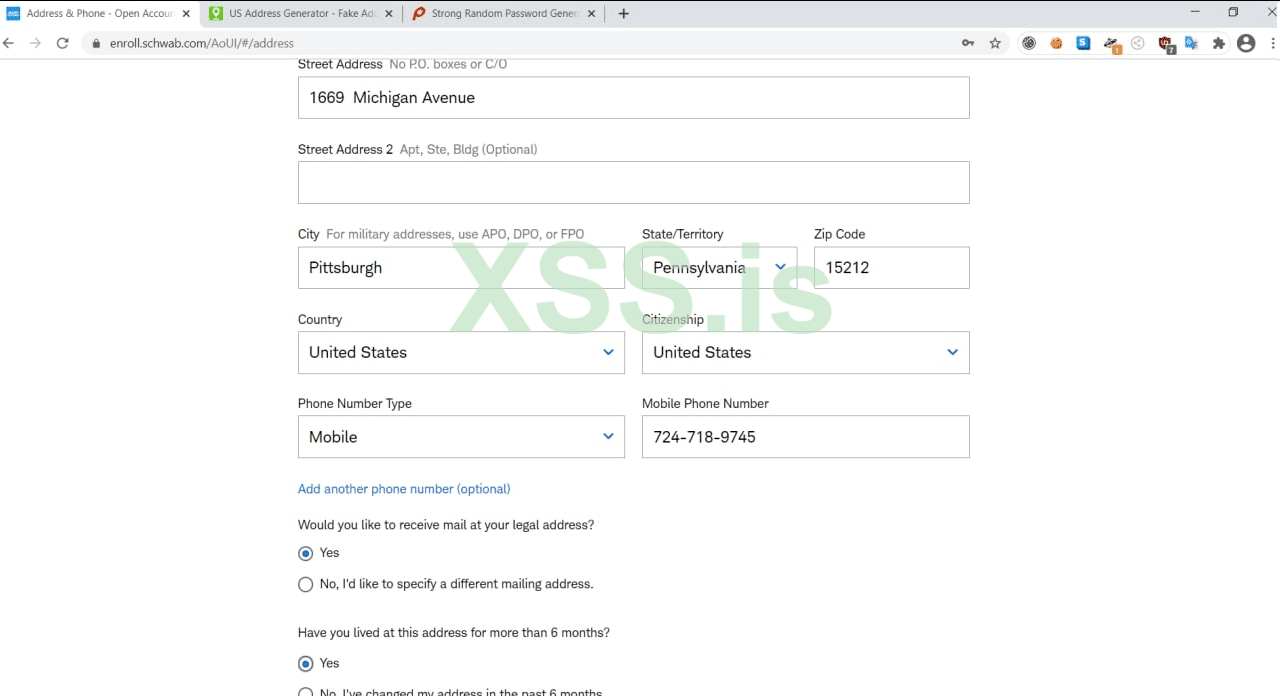Image resolution: width=1280 pixels, height=696 pixels.
Task: Bookmark this page with the star icon
Action: (x=995, y=43)
